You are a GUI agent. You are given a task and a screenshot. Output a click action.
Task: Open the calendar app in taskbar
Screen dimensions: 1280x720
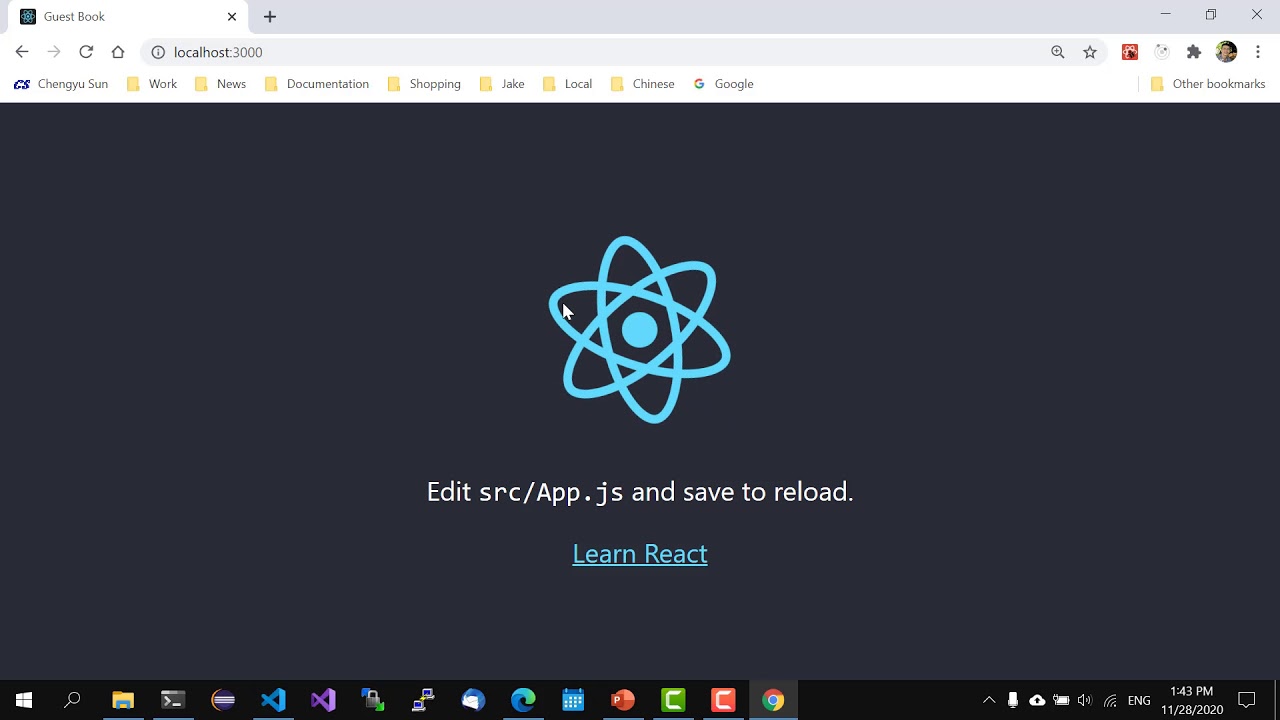(573, 700)
